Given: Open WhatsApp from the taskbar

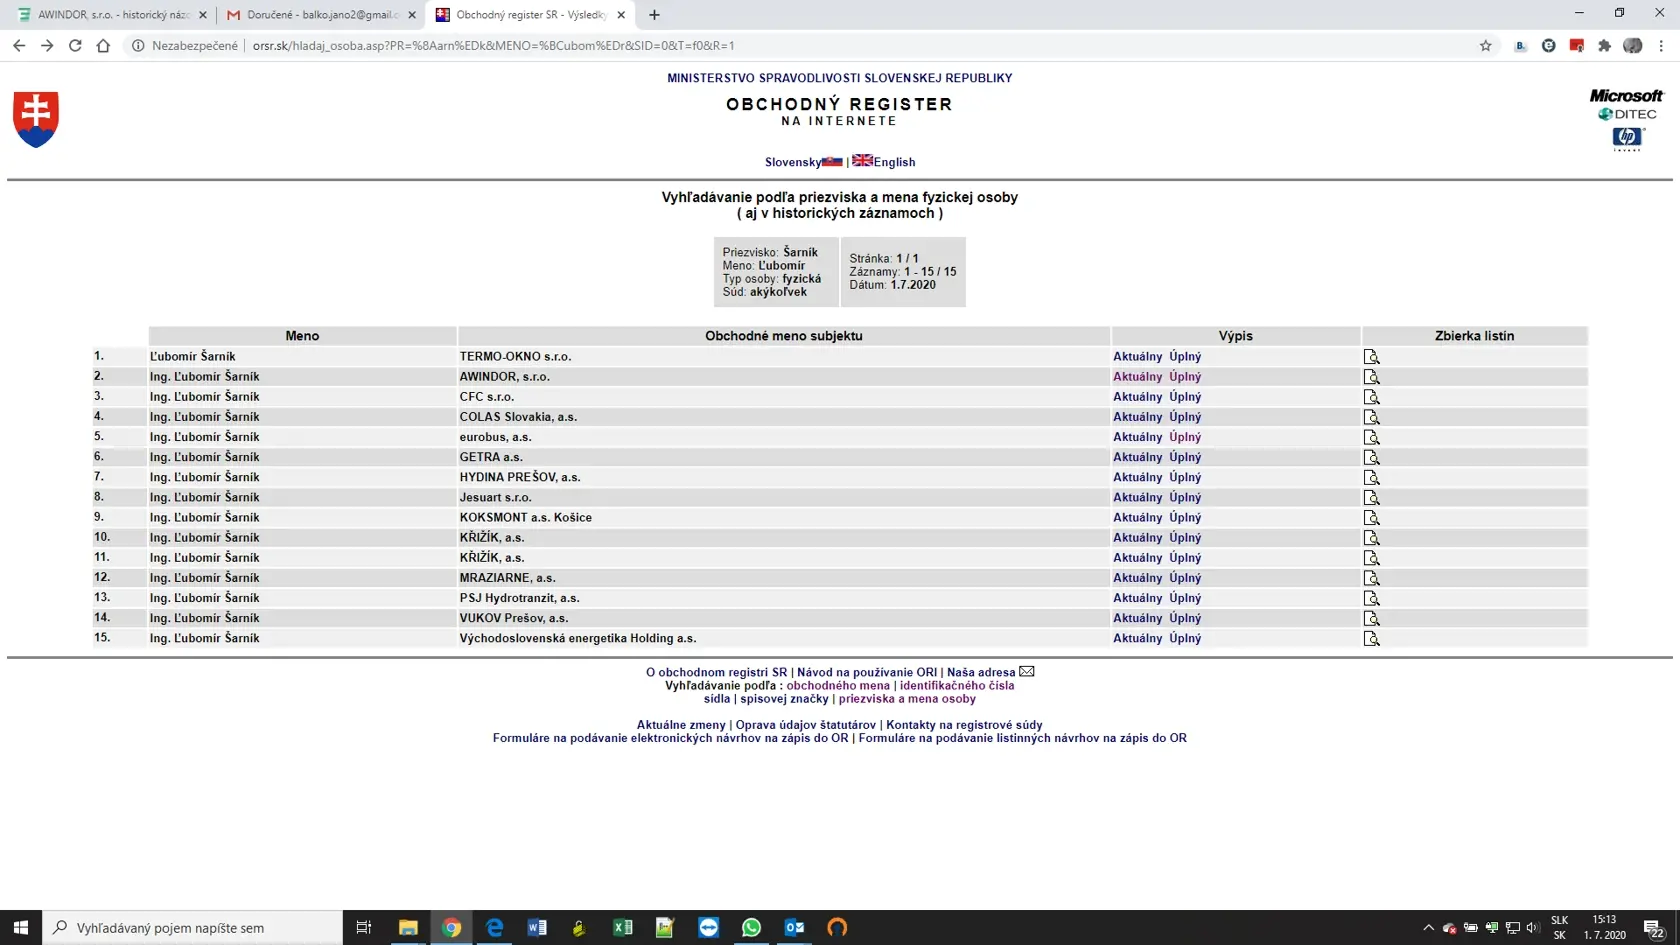Looking at the screenshot, I should tap(752, 927).
